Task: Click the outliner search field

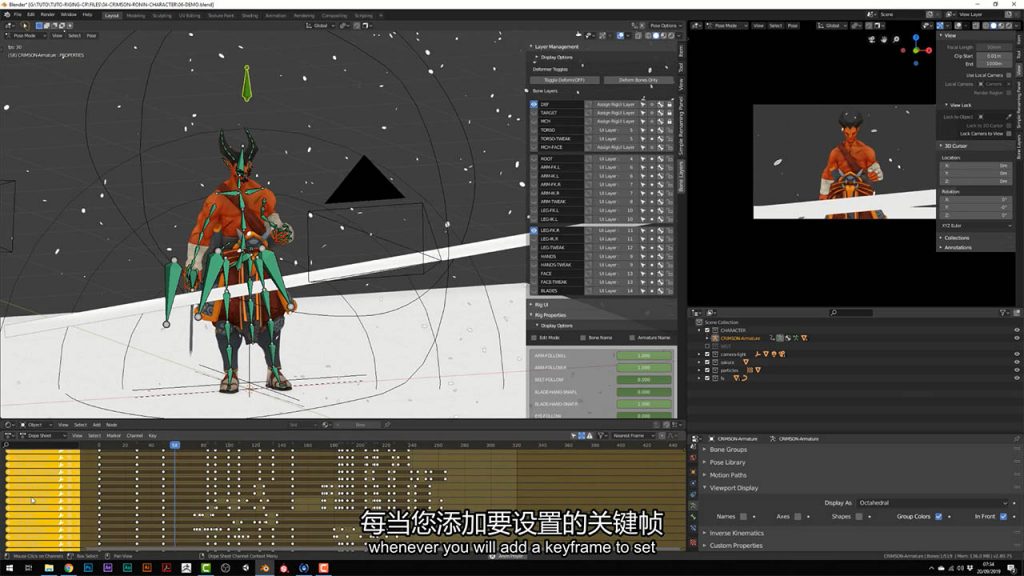Action: (x=851, y=313)
